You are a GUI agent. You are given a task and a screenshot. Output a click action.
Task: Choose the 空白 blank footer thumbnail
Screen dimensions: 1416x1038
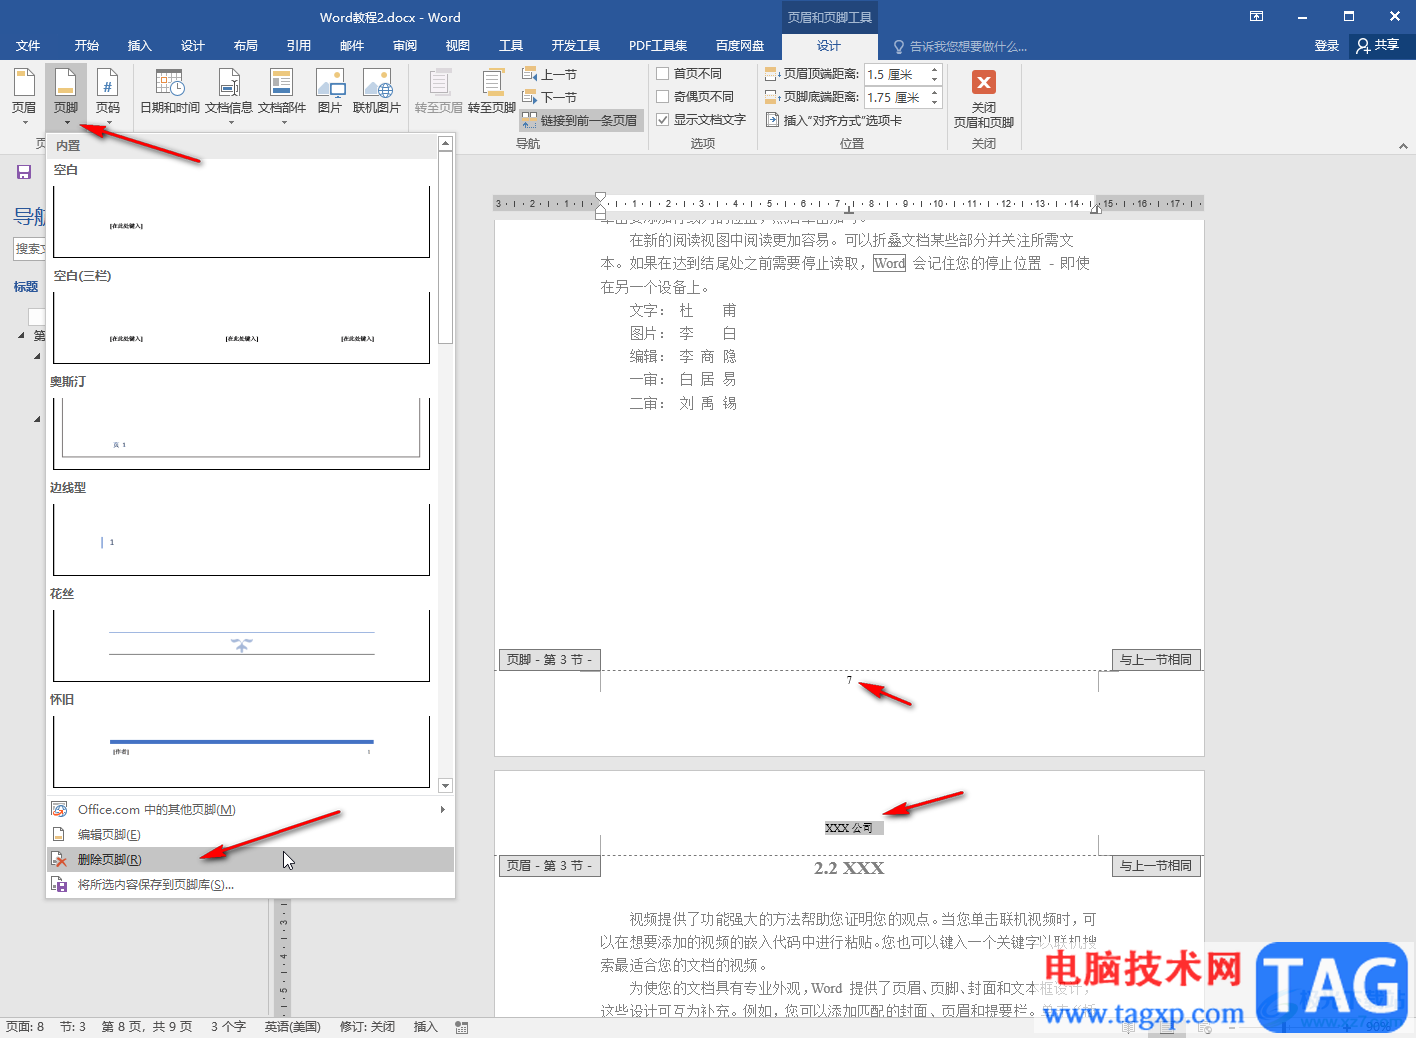pyautogui.click(x=241, y=221)
